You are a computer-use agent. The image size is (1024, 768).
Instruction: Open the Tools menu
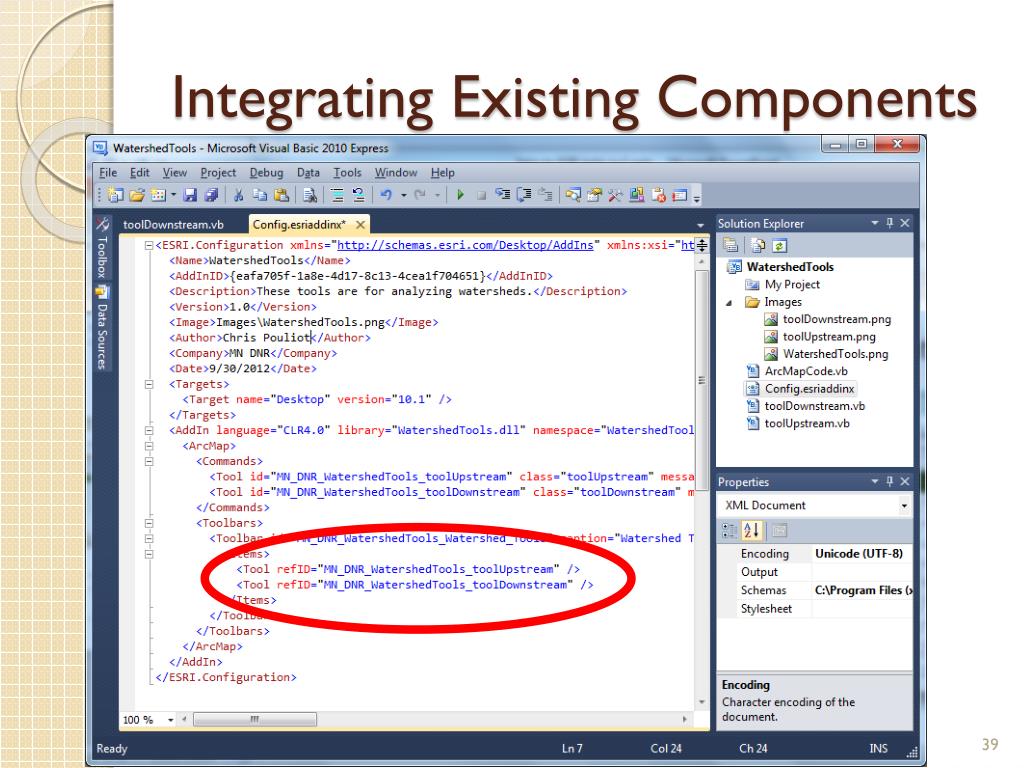(x=347, y=172)
